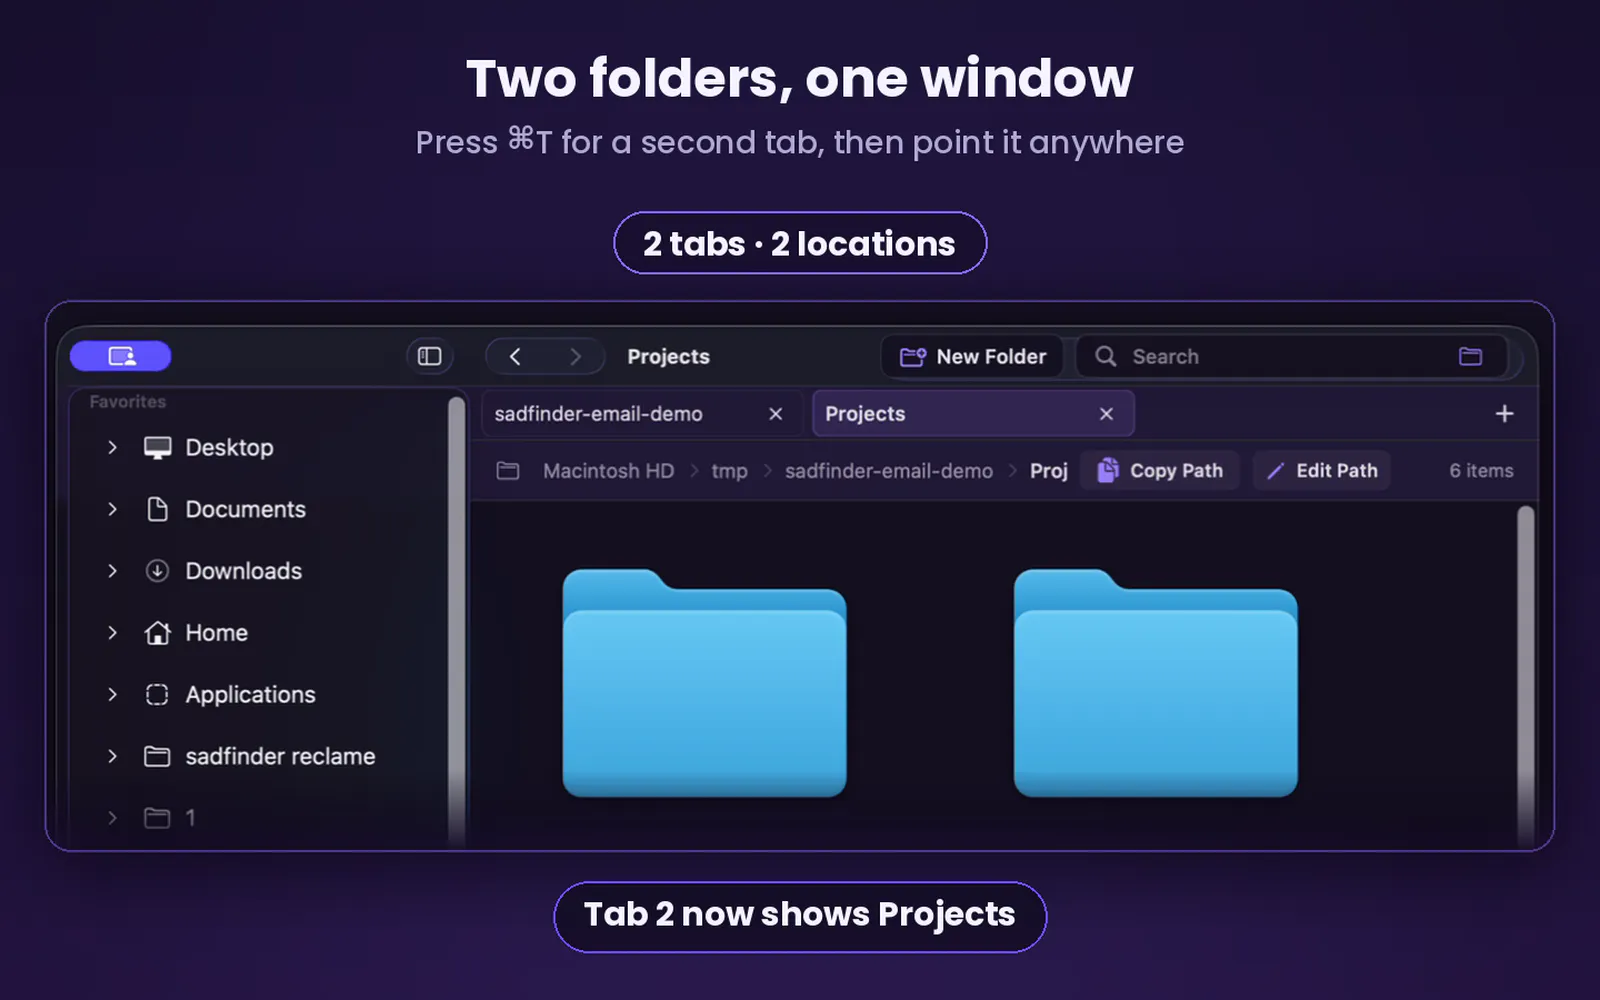This screenshot has width=1600, height=1000.
Task: Go forward with the right arrow
Action: tap(575, 356)
